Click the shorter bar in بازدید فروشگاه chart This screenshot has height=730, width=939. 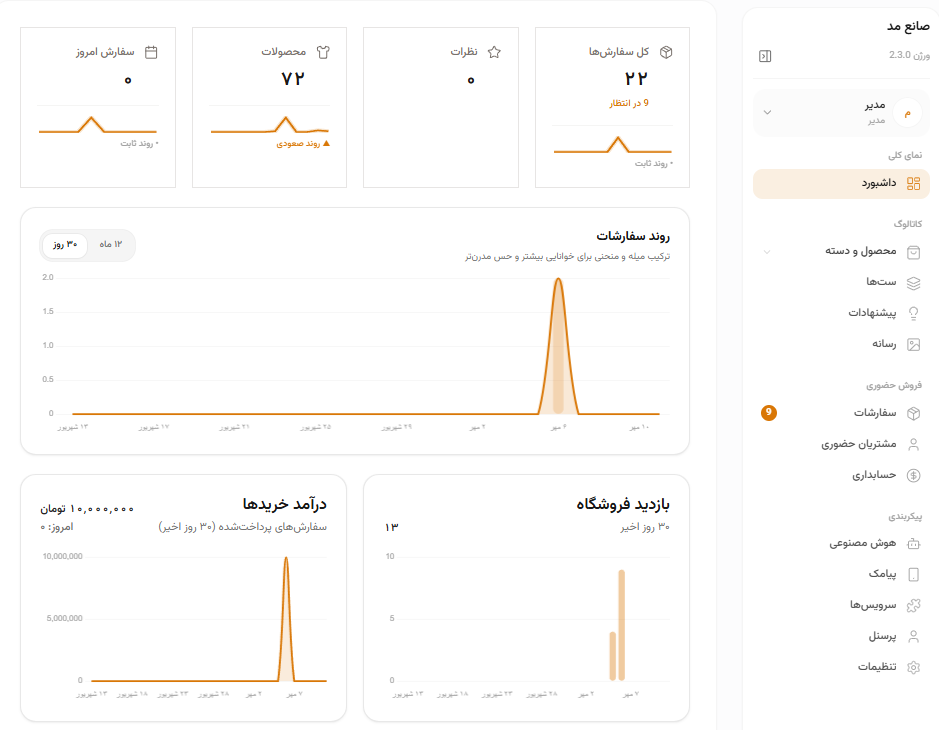(613, 656)
